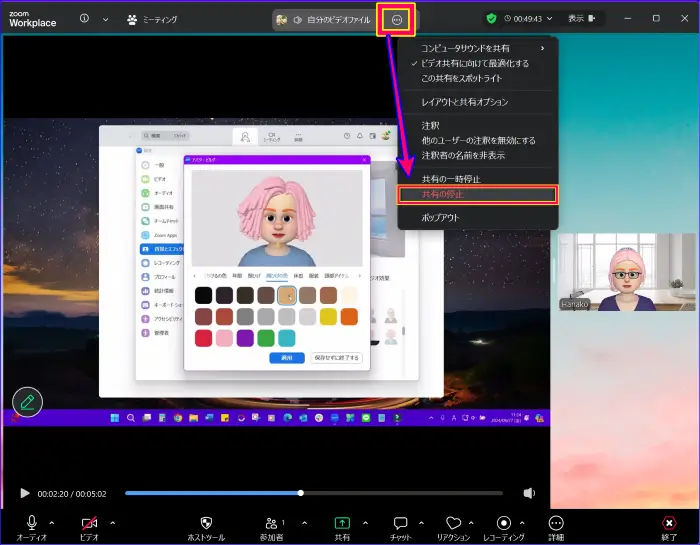Open the チャット chat panel
The image size is (700, 545).
pyautogui.click(x=400, y=523)
